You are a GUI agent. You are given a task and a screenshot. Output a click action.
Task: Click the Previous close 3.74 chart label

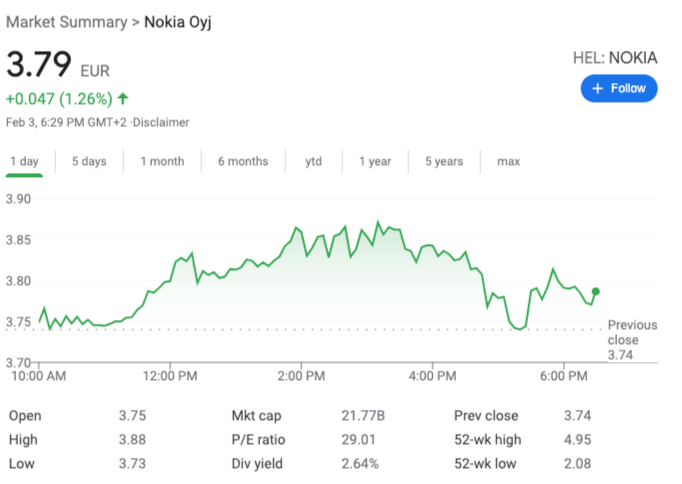point(632,340)
